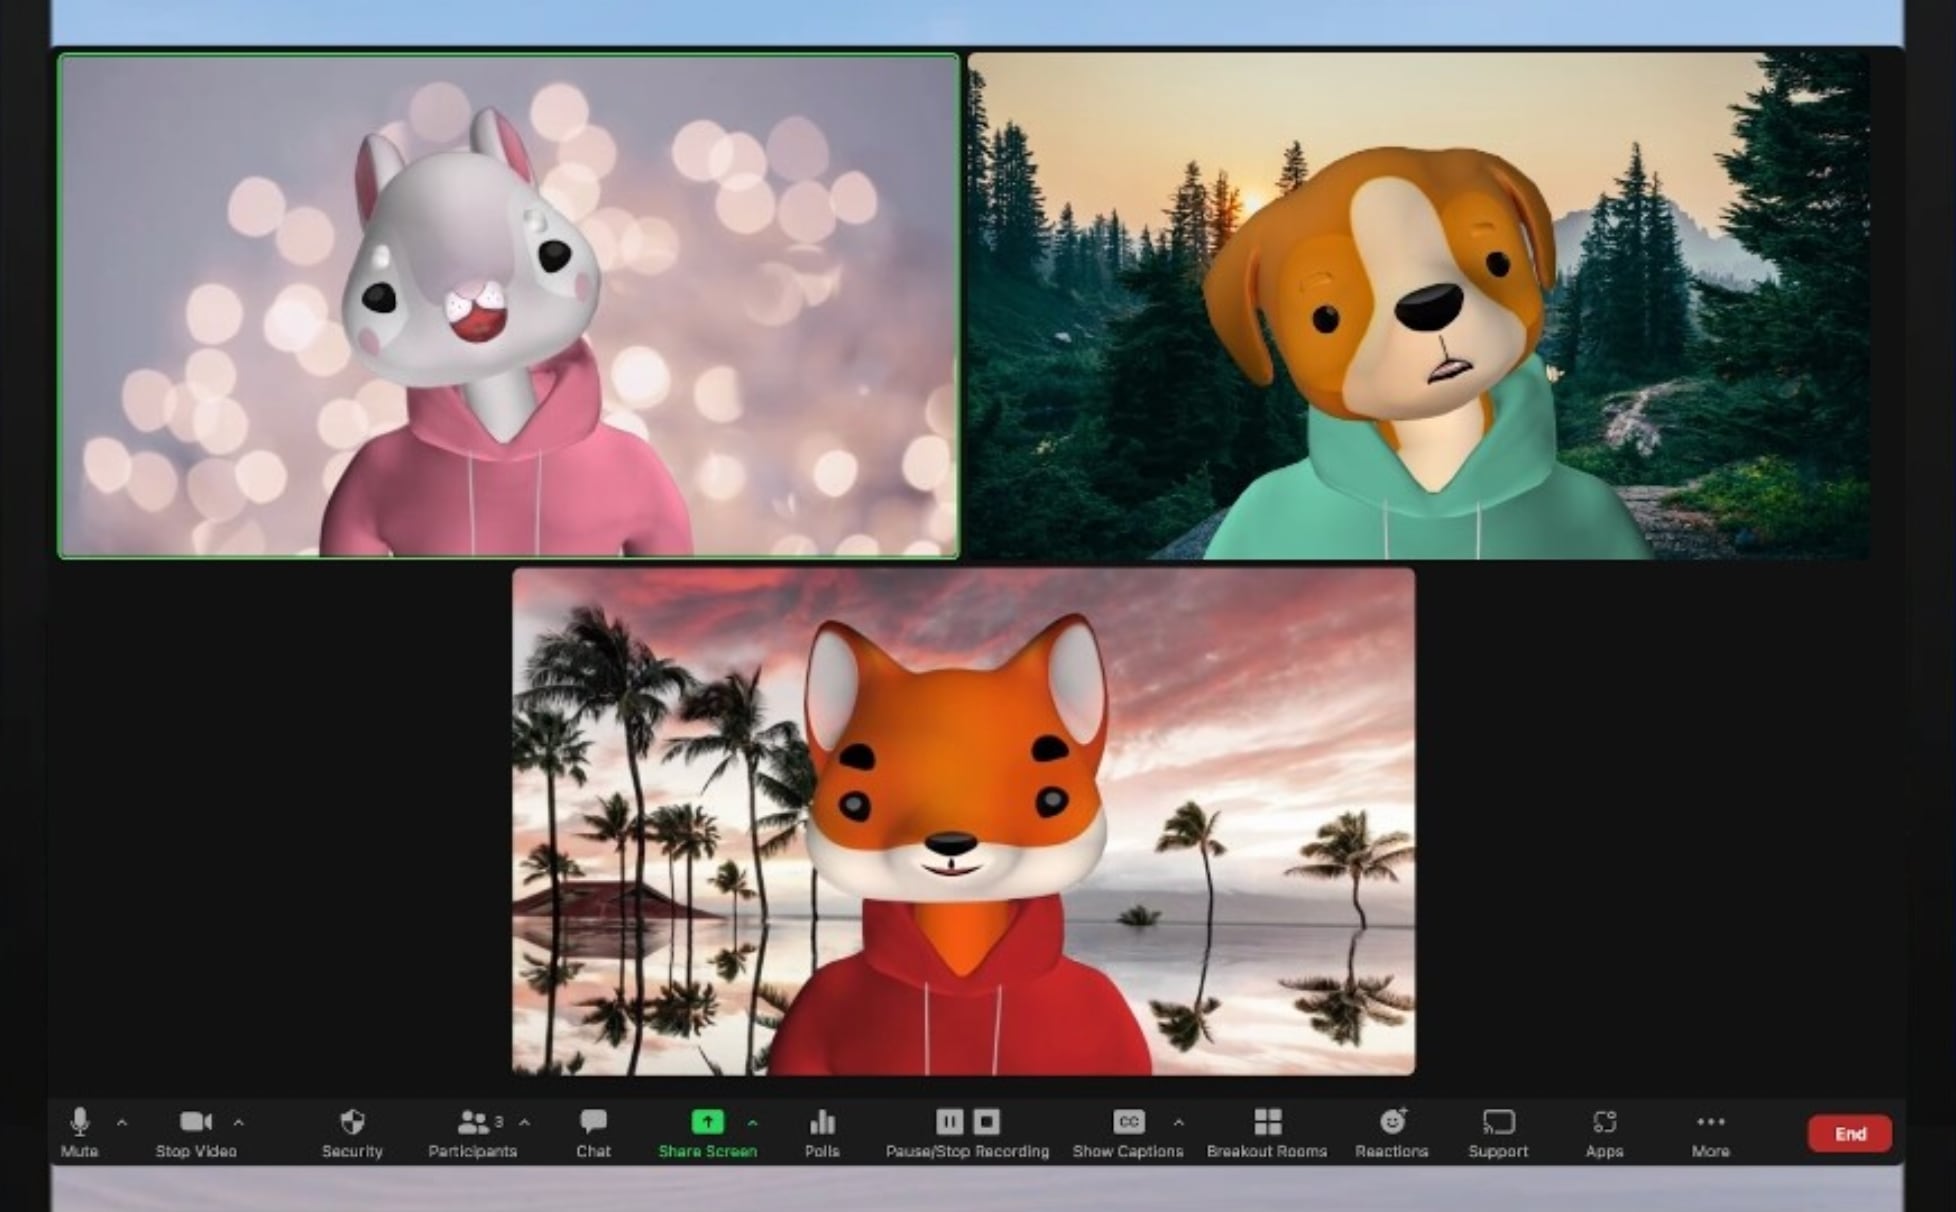Expand the arrow next to Participants
The width and height of the screenshot is (1956, 1212).
pos(525,1123)
